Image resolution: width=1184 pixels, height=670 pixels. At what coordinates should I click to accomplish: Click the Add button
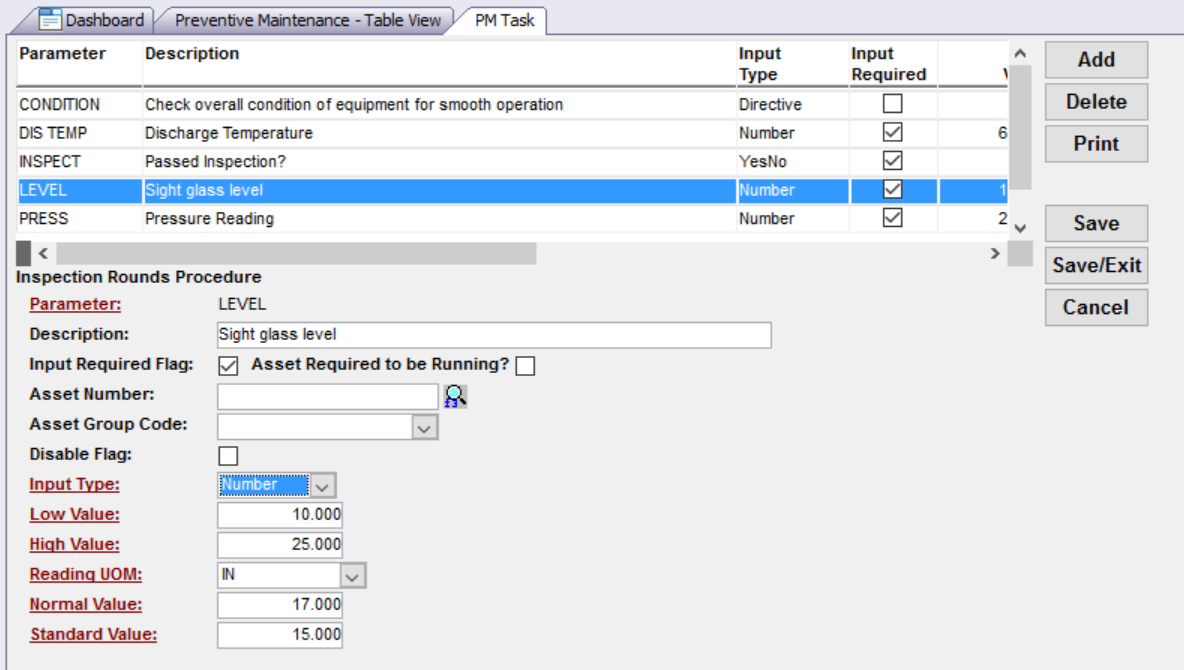[x=1096, y=60]
